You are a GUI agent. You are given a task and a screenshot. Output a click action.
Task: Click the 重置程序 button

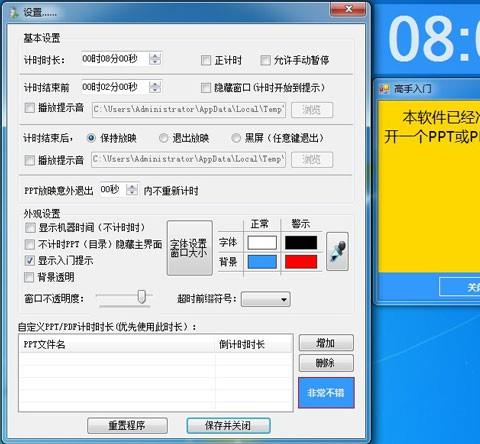click(x=127, y=426)
